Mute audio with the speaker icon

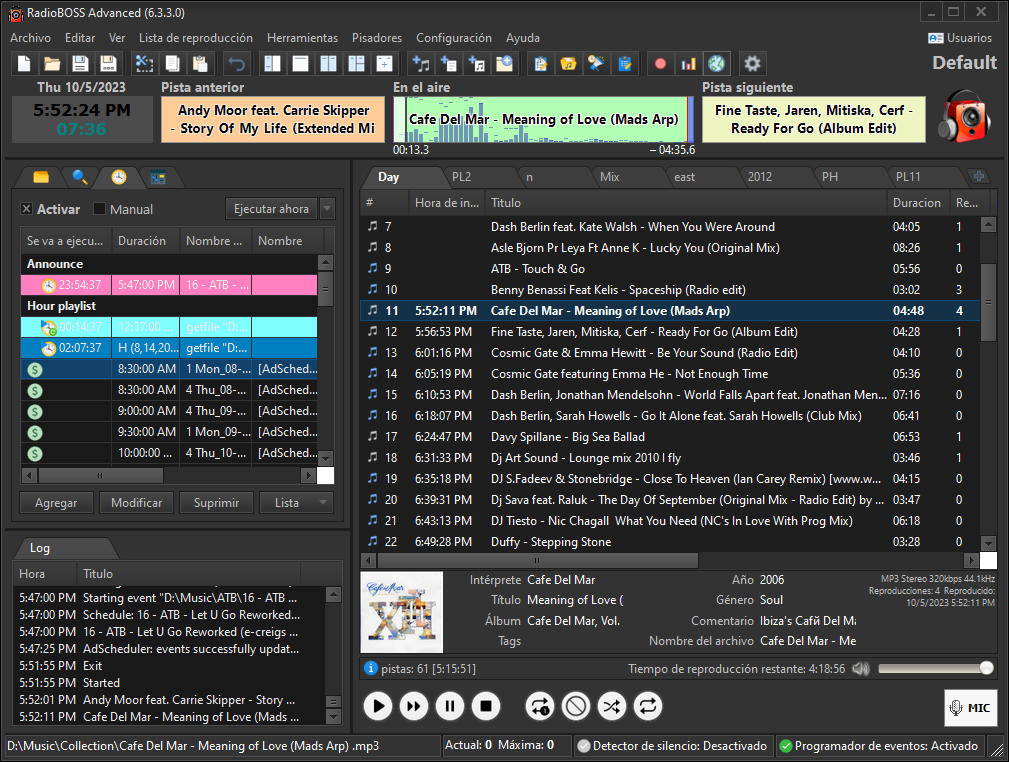860,669
